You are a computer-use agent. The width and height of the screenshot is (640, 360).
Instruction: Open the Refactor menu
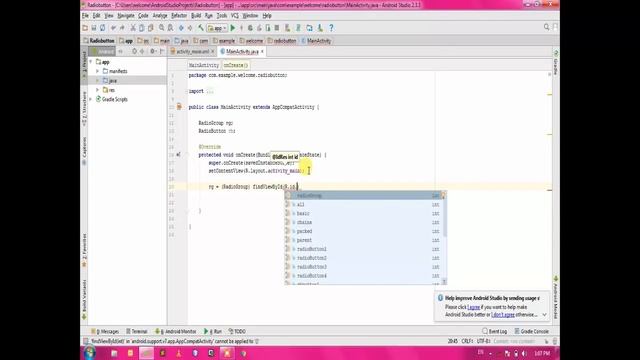coord(179,16)
